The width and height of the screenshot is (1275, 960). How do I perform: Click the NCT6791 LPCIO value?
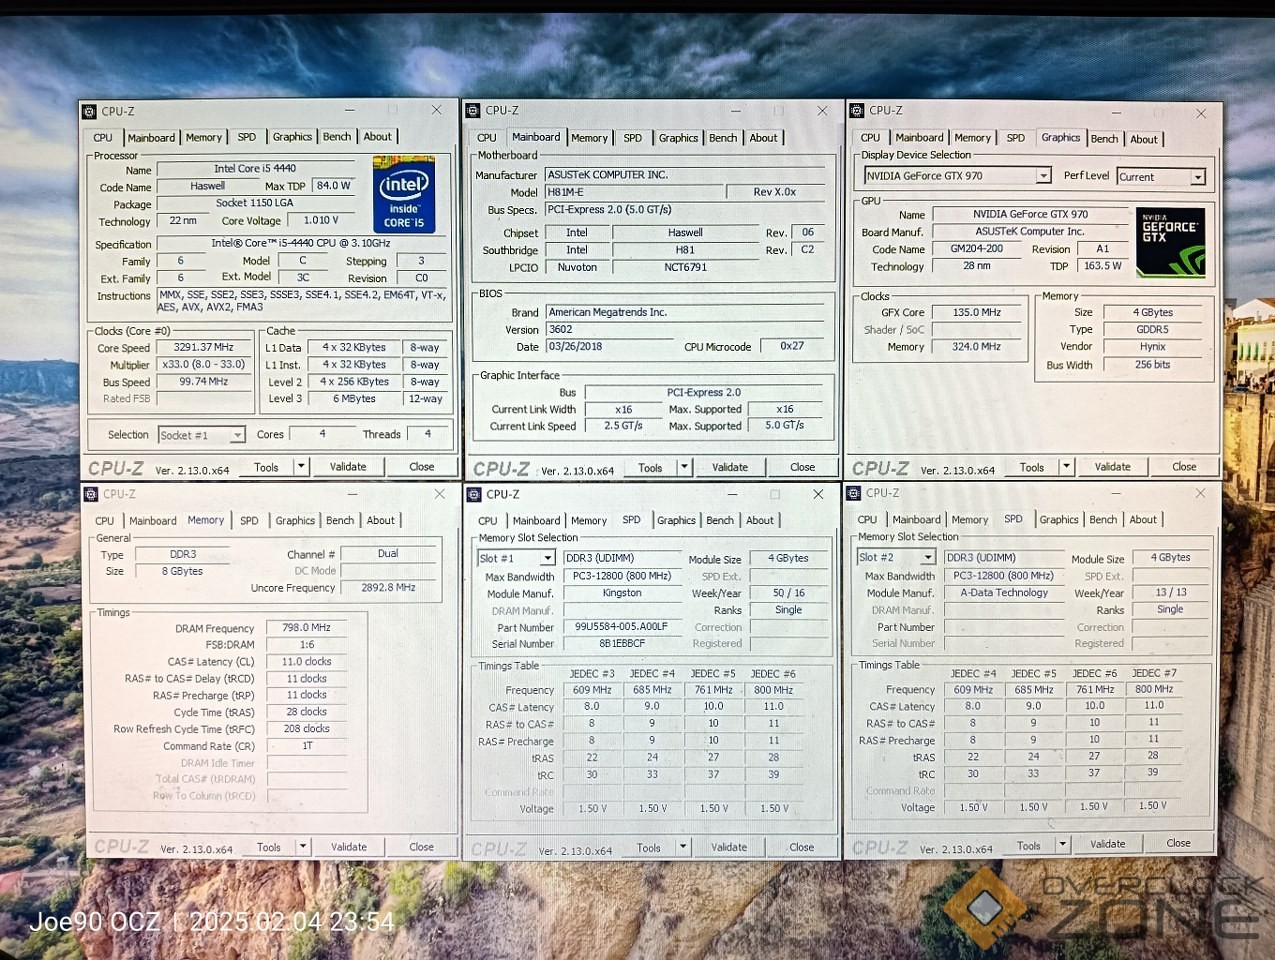686,267
